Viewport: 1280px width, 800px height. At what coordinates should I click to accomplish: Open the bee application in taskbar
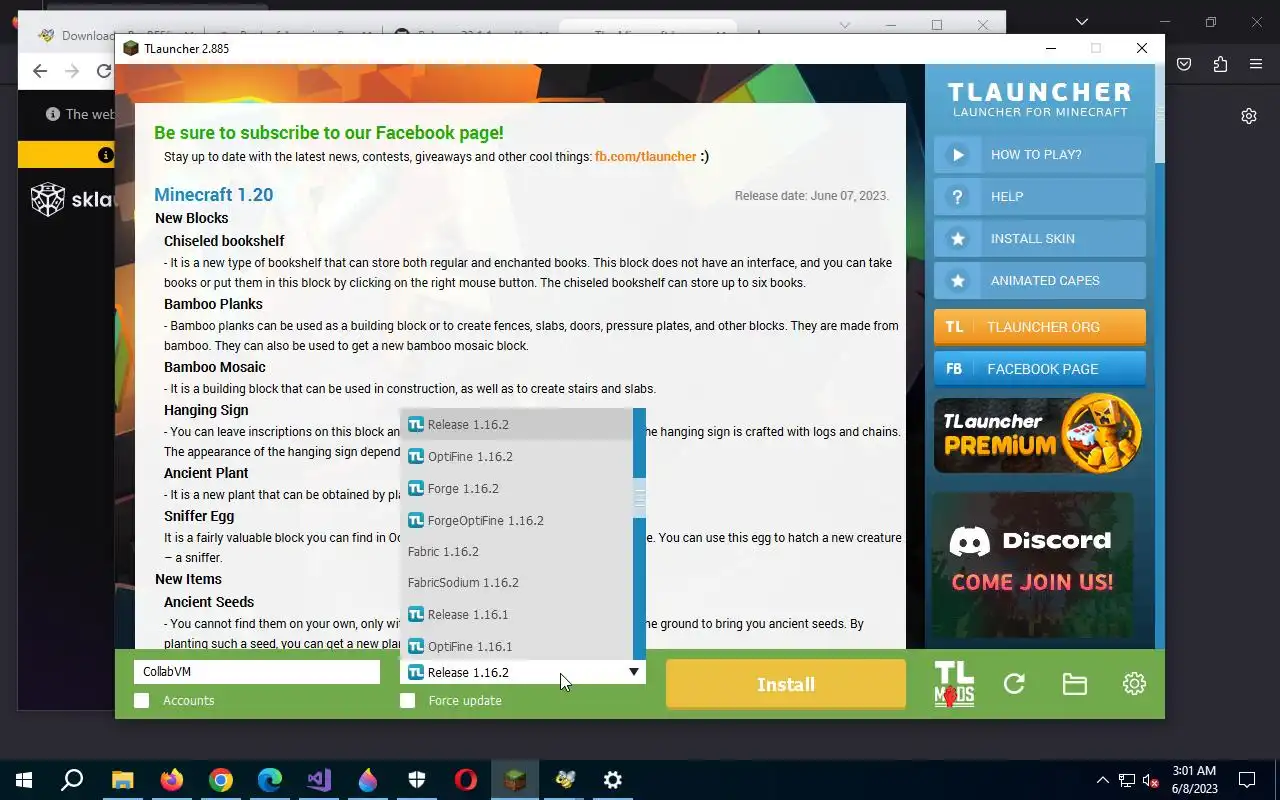[564, 780]
